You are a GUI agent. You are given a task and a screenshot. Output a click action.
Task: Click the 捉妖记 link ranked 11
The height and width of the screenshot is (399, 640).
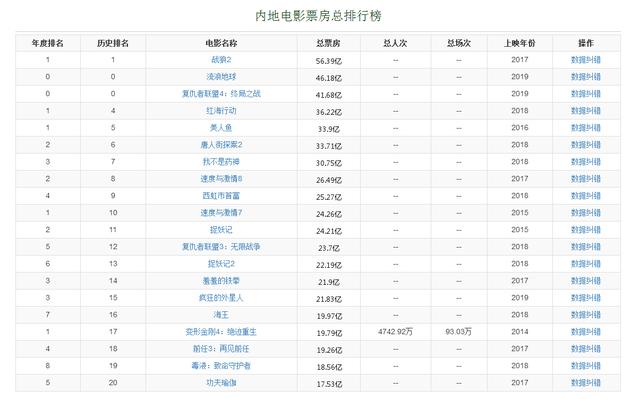221,230
